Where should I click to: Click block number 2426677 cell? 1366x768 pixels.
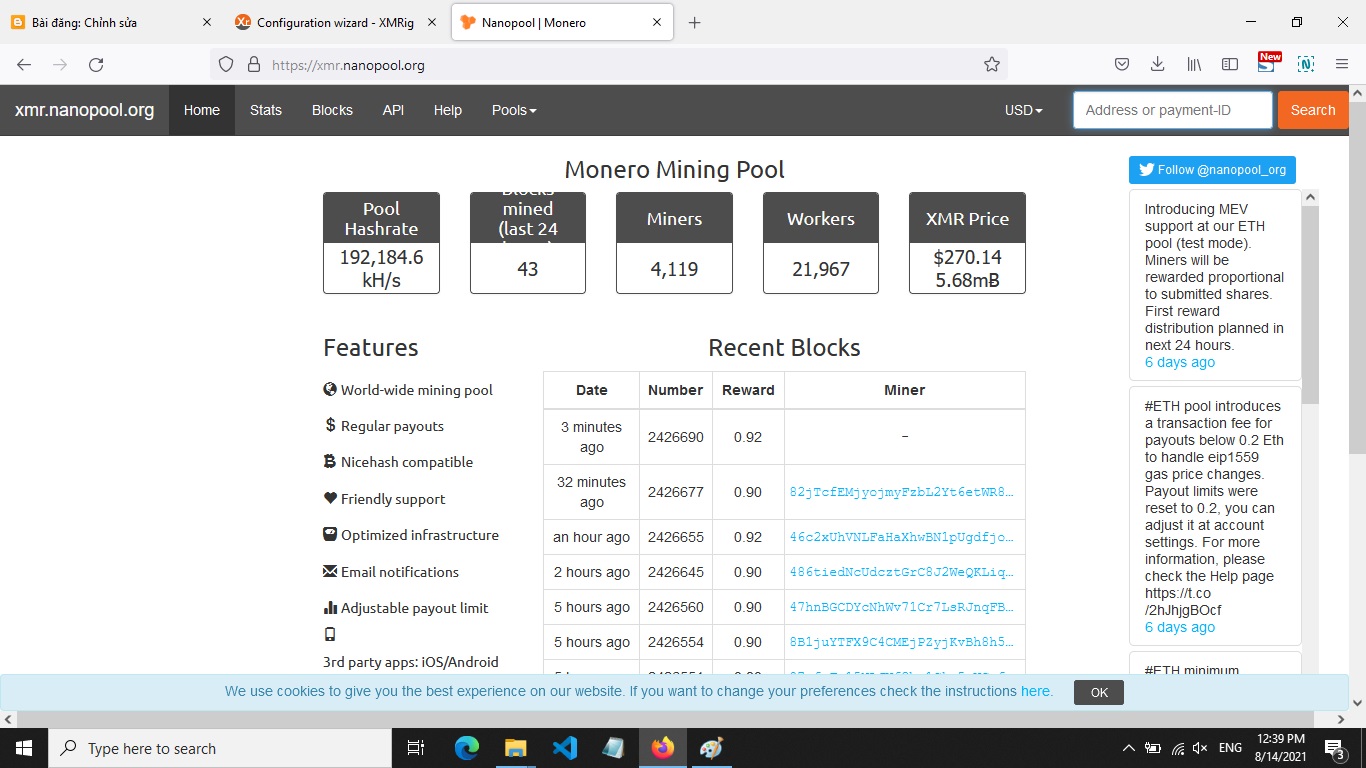pos(675,492)
